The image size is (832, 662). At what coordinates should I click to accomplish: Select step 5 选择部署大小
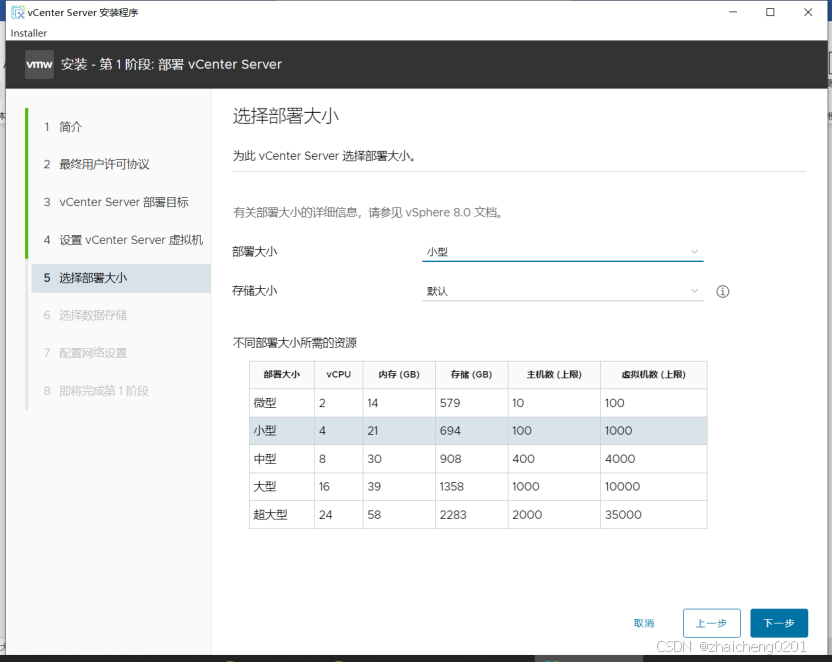tap(121, 278)
